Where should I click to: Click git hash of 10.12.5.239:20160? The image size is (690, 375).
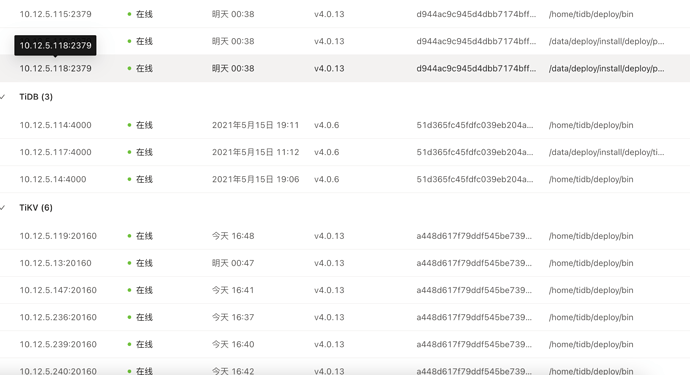(474, 345)
